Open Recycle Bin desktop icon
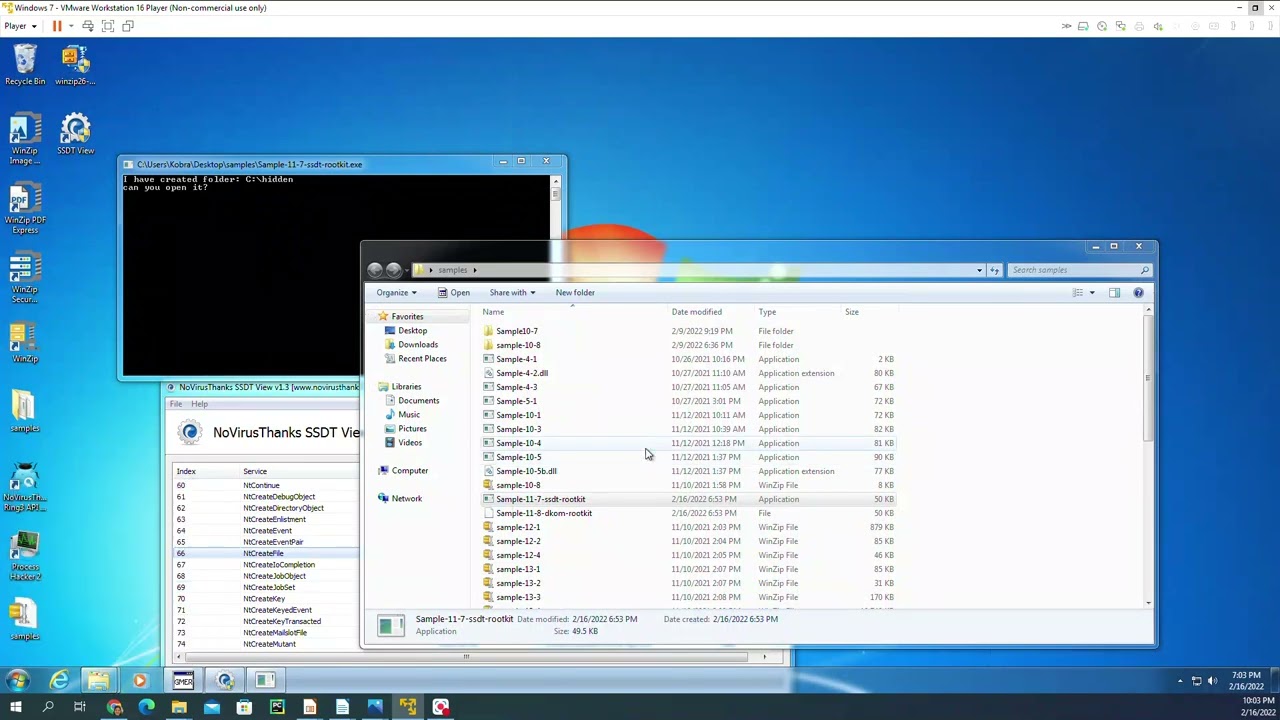The image size is (1280, 720). [25, 65]
